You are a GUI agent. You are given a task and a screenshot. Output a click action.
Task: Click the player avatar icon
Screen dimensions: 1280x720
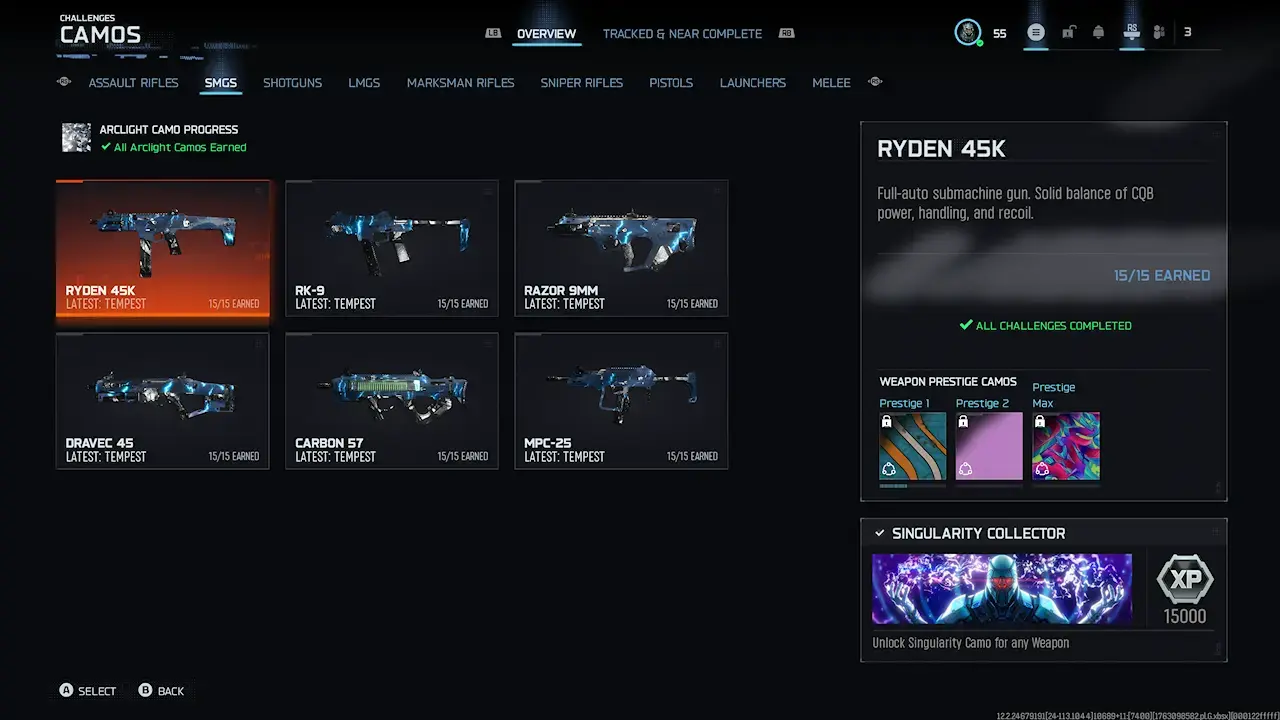968,33
